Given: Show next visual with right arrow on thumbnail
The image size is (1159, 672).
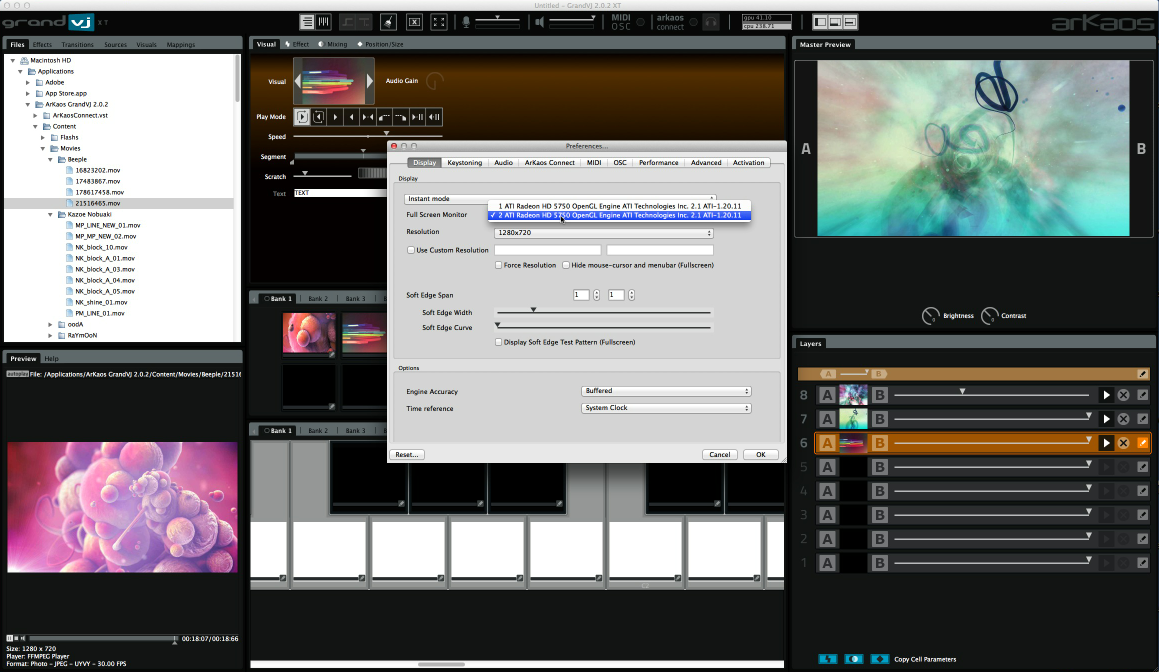Looking at the screenshot, I should pyautogui.click(x=370, y=81).
